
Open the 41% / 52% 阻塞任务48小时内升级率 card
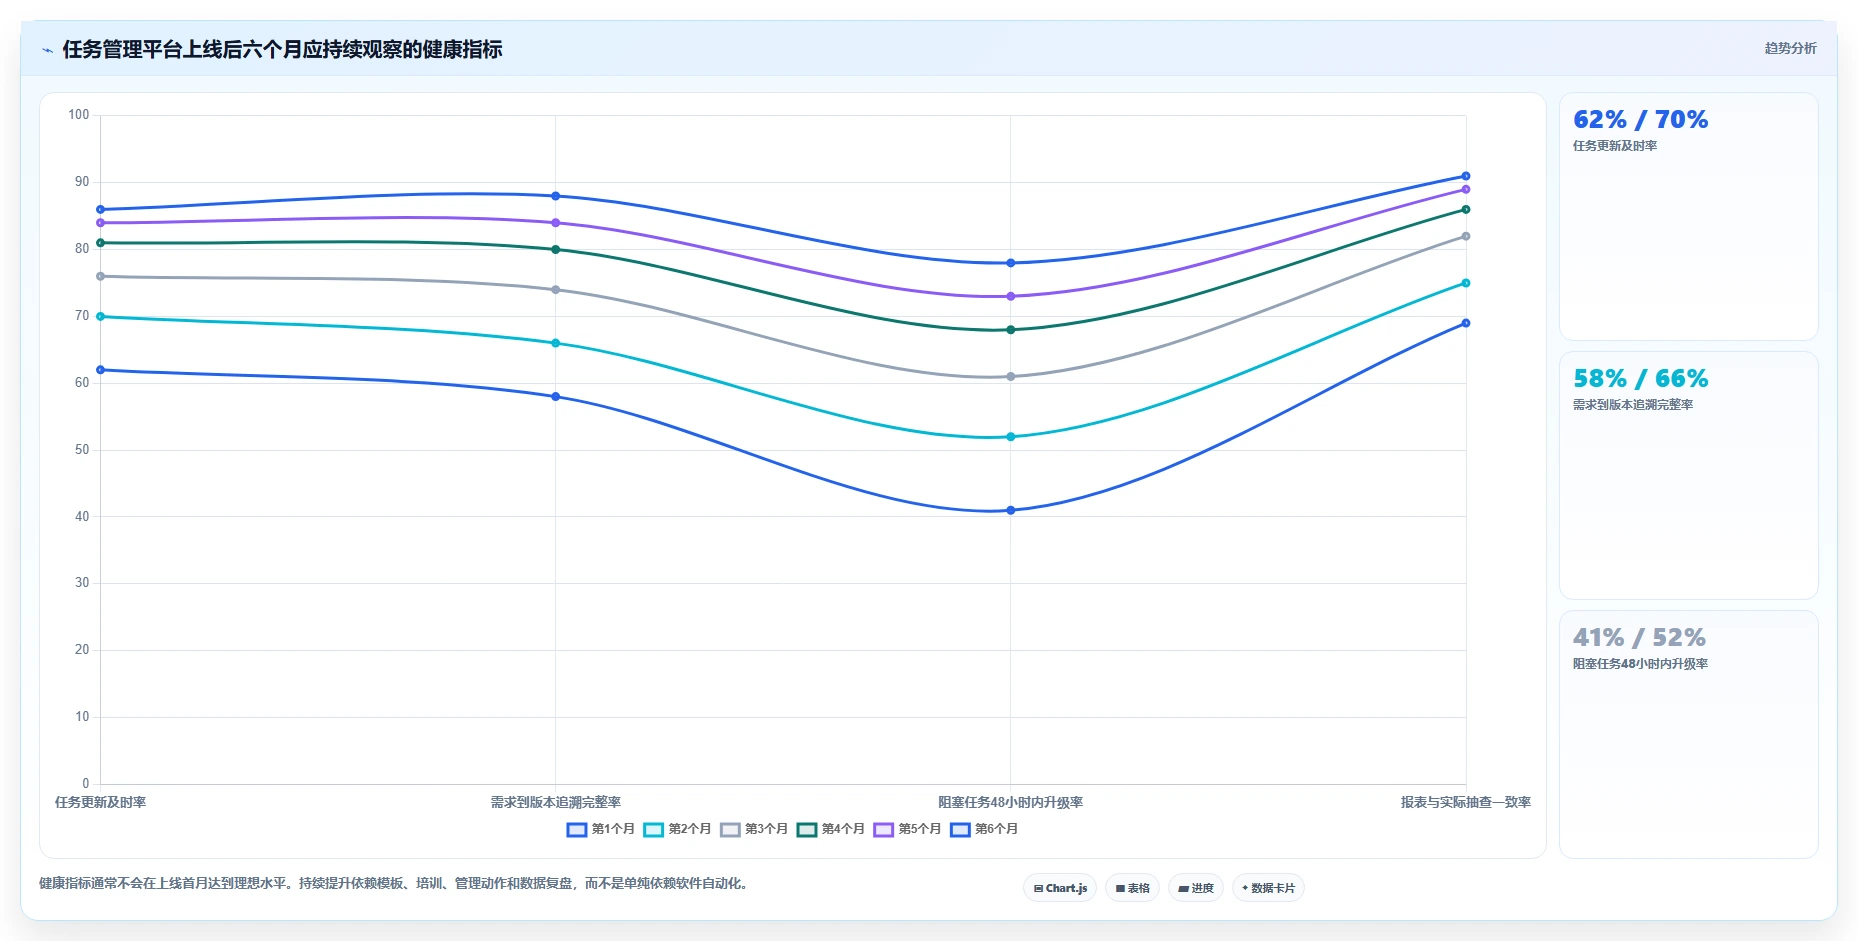point(1688,735)
